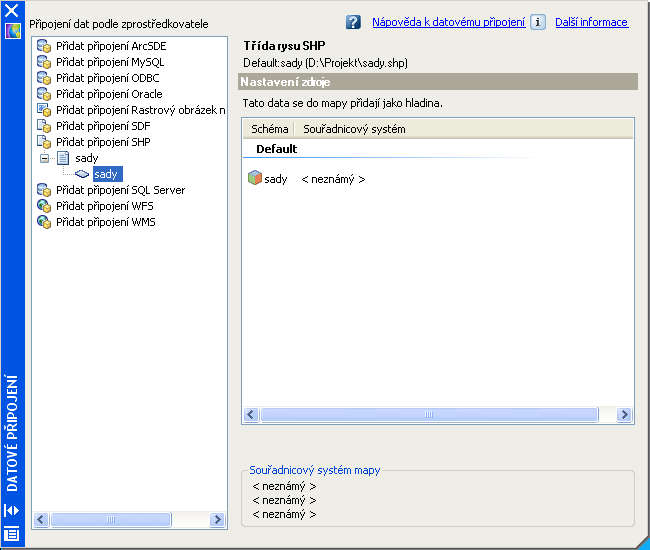Click the info icon beside Další informace
The height and width of the screenshot is (550, 650).
tap(538, 22)
